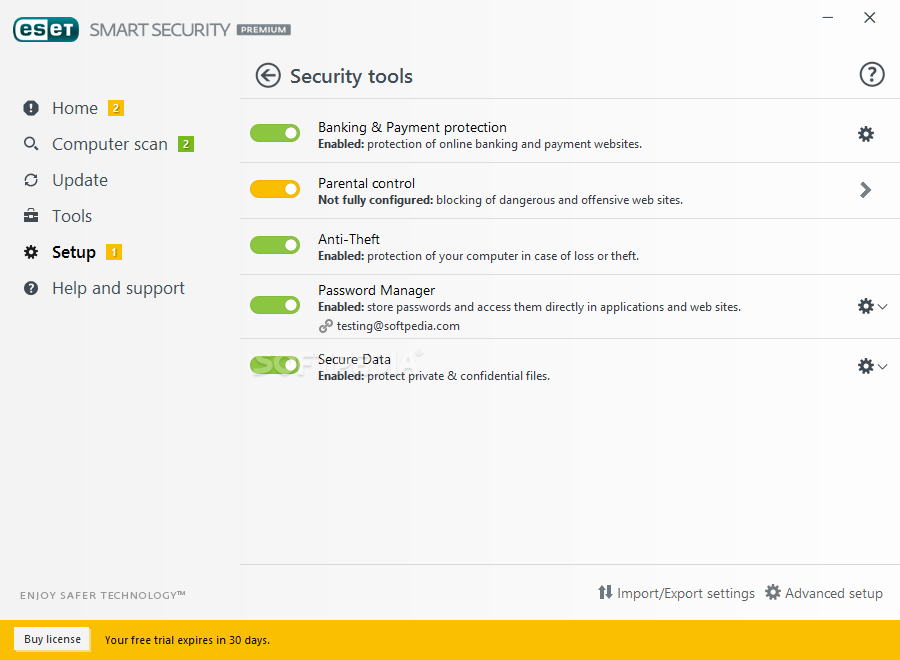Click 'Not fully configured' status text
Viewport: 900px width, 660px height.
(375, 200)
